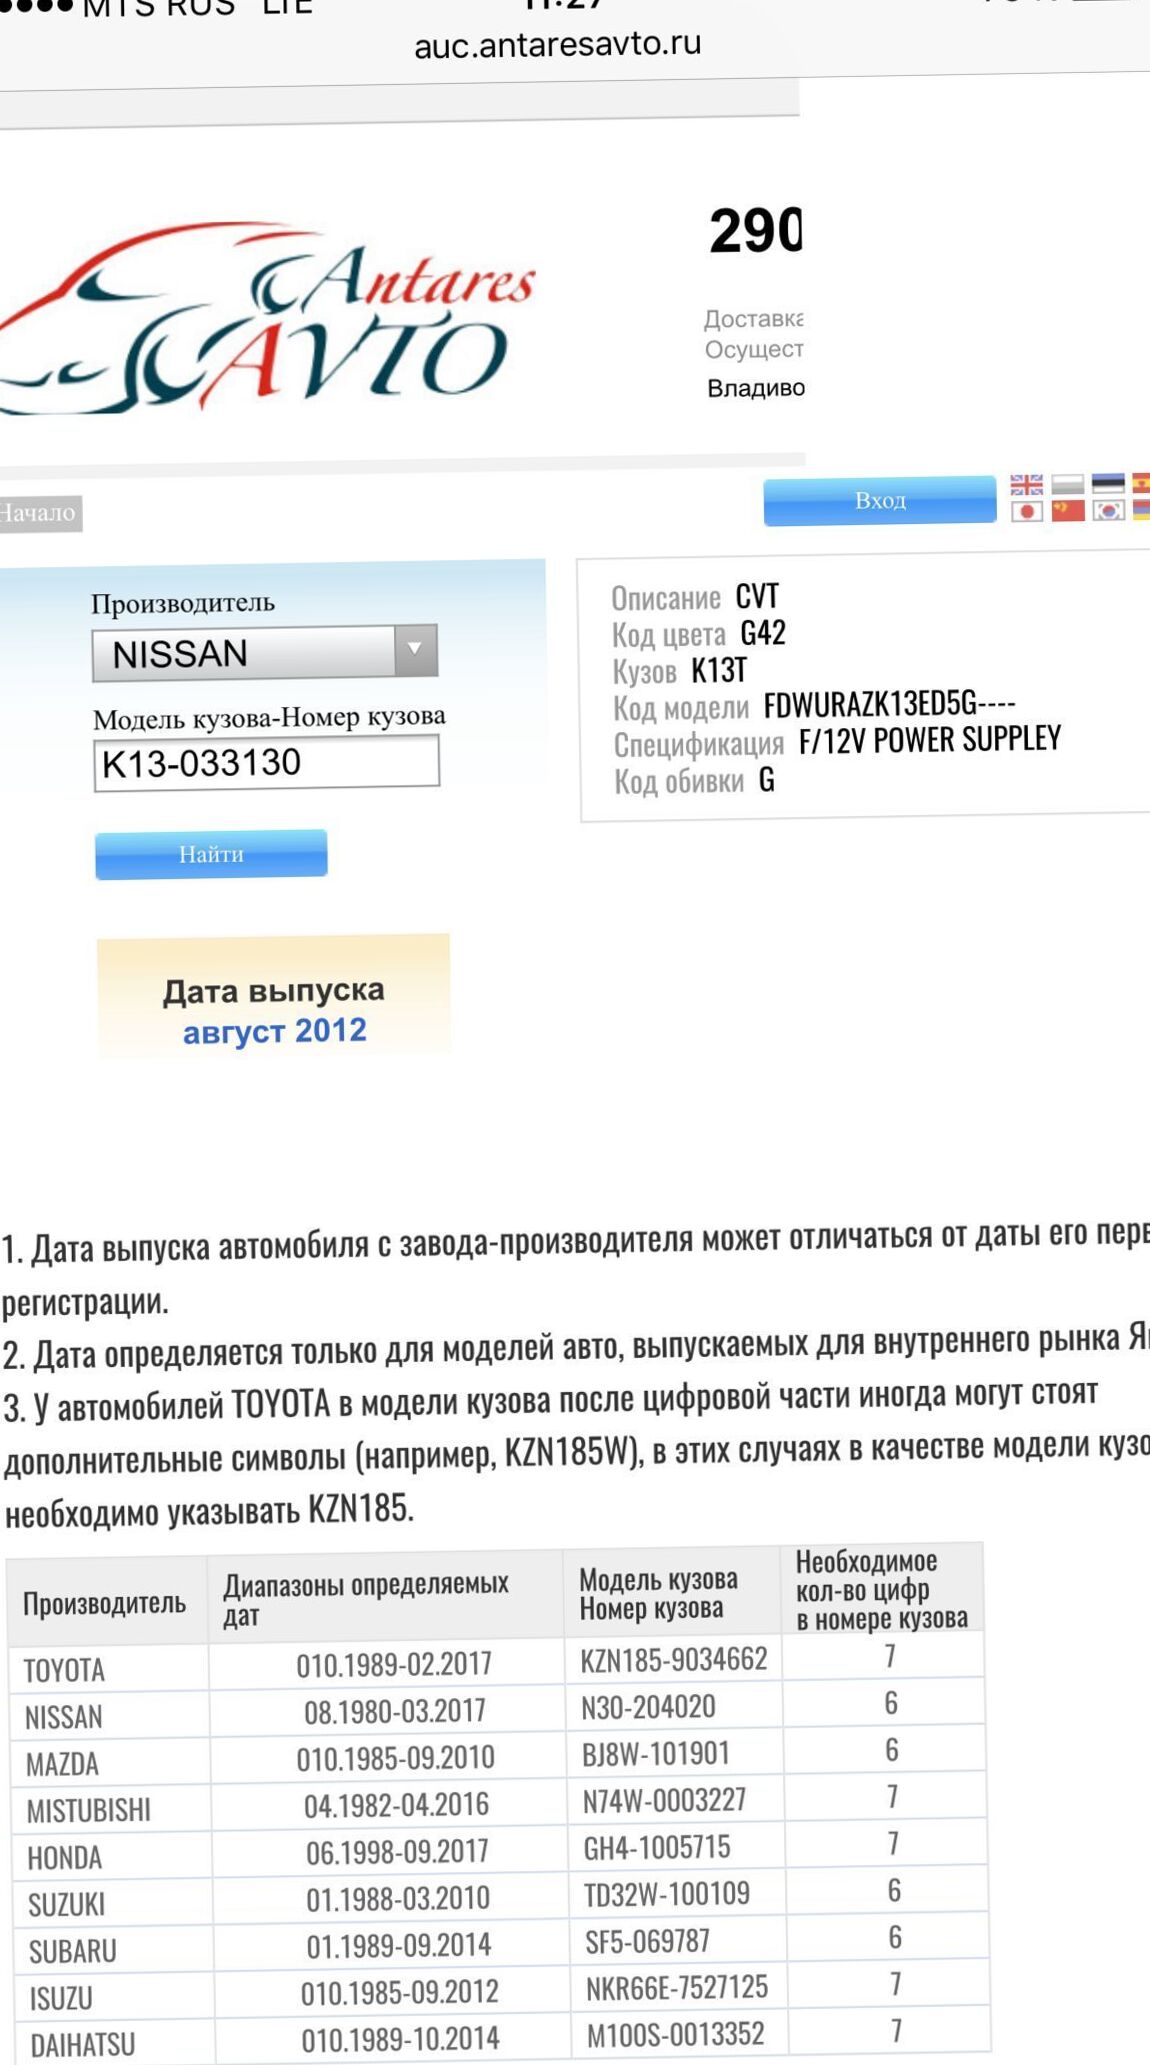Image resolution: width=1150 pixels, height=2065 pixels.
Task: Click the example number "GH4-1005715"
Action: 658,1847
